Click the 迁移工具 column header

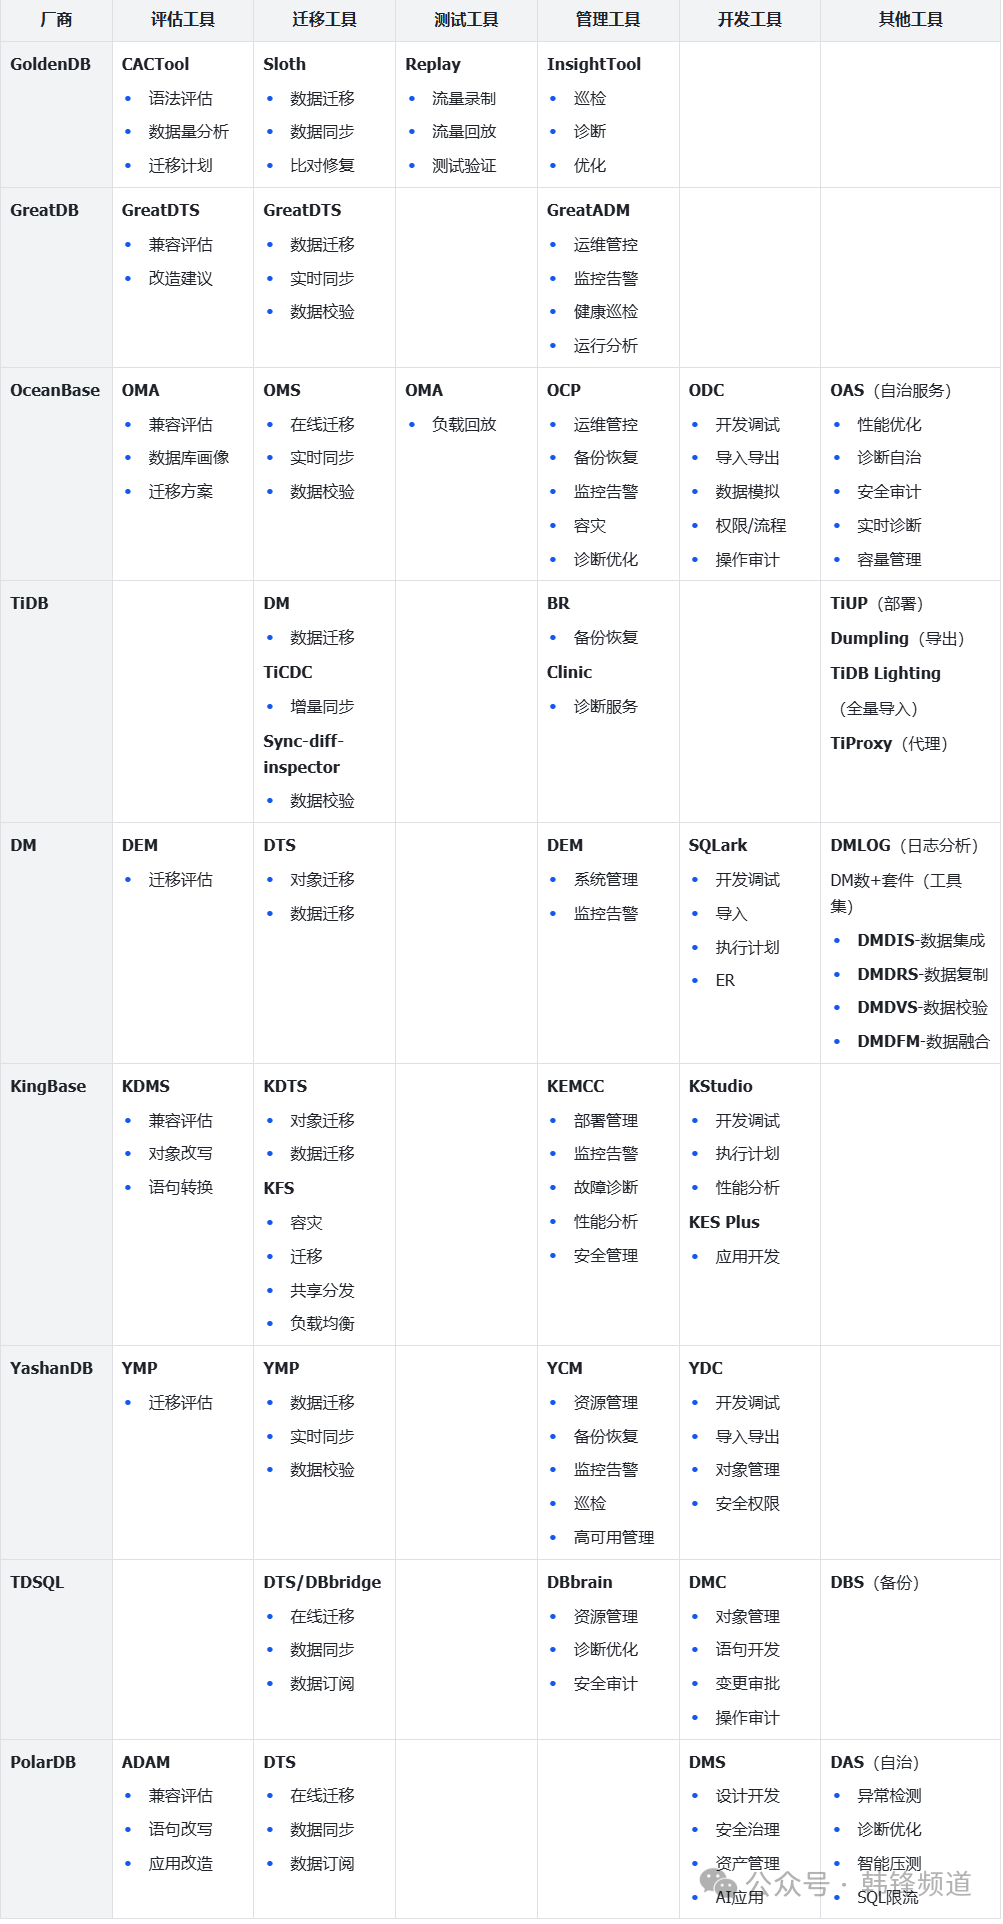pos(325,20)
